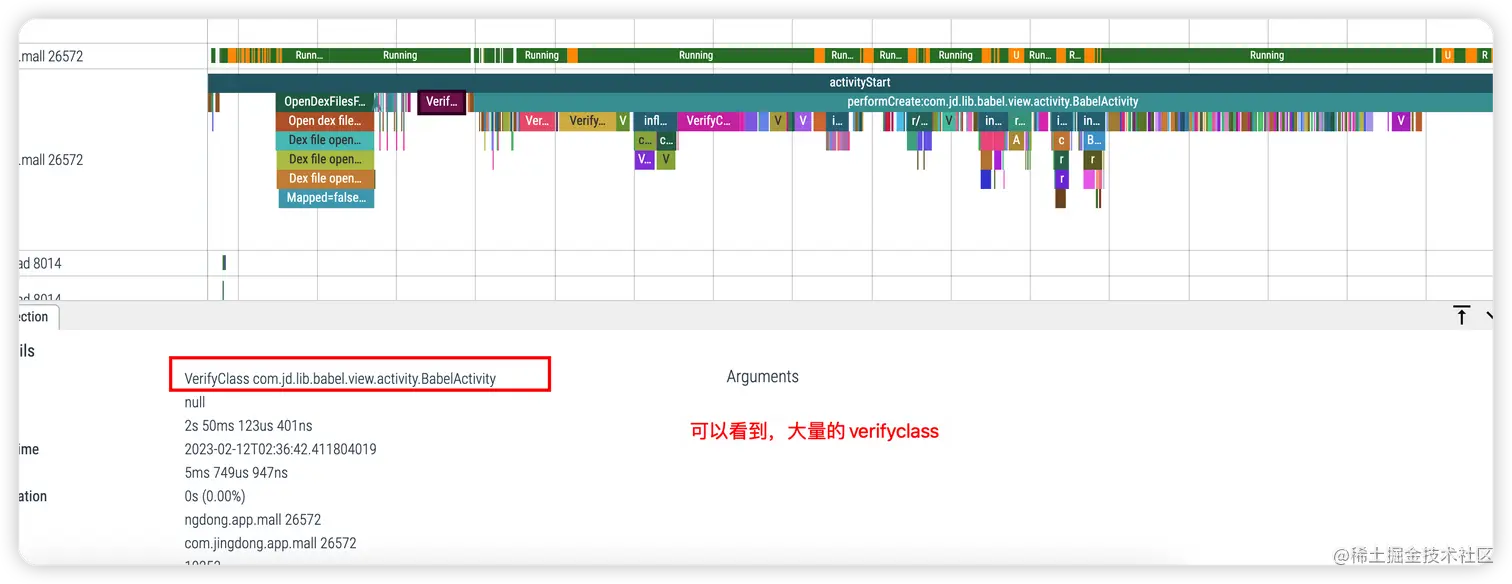1512x584 pixels.
Task: Select the tan 'A' slice
Action: (x=1017, y=140)
